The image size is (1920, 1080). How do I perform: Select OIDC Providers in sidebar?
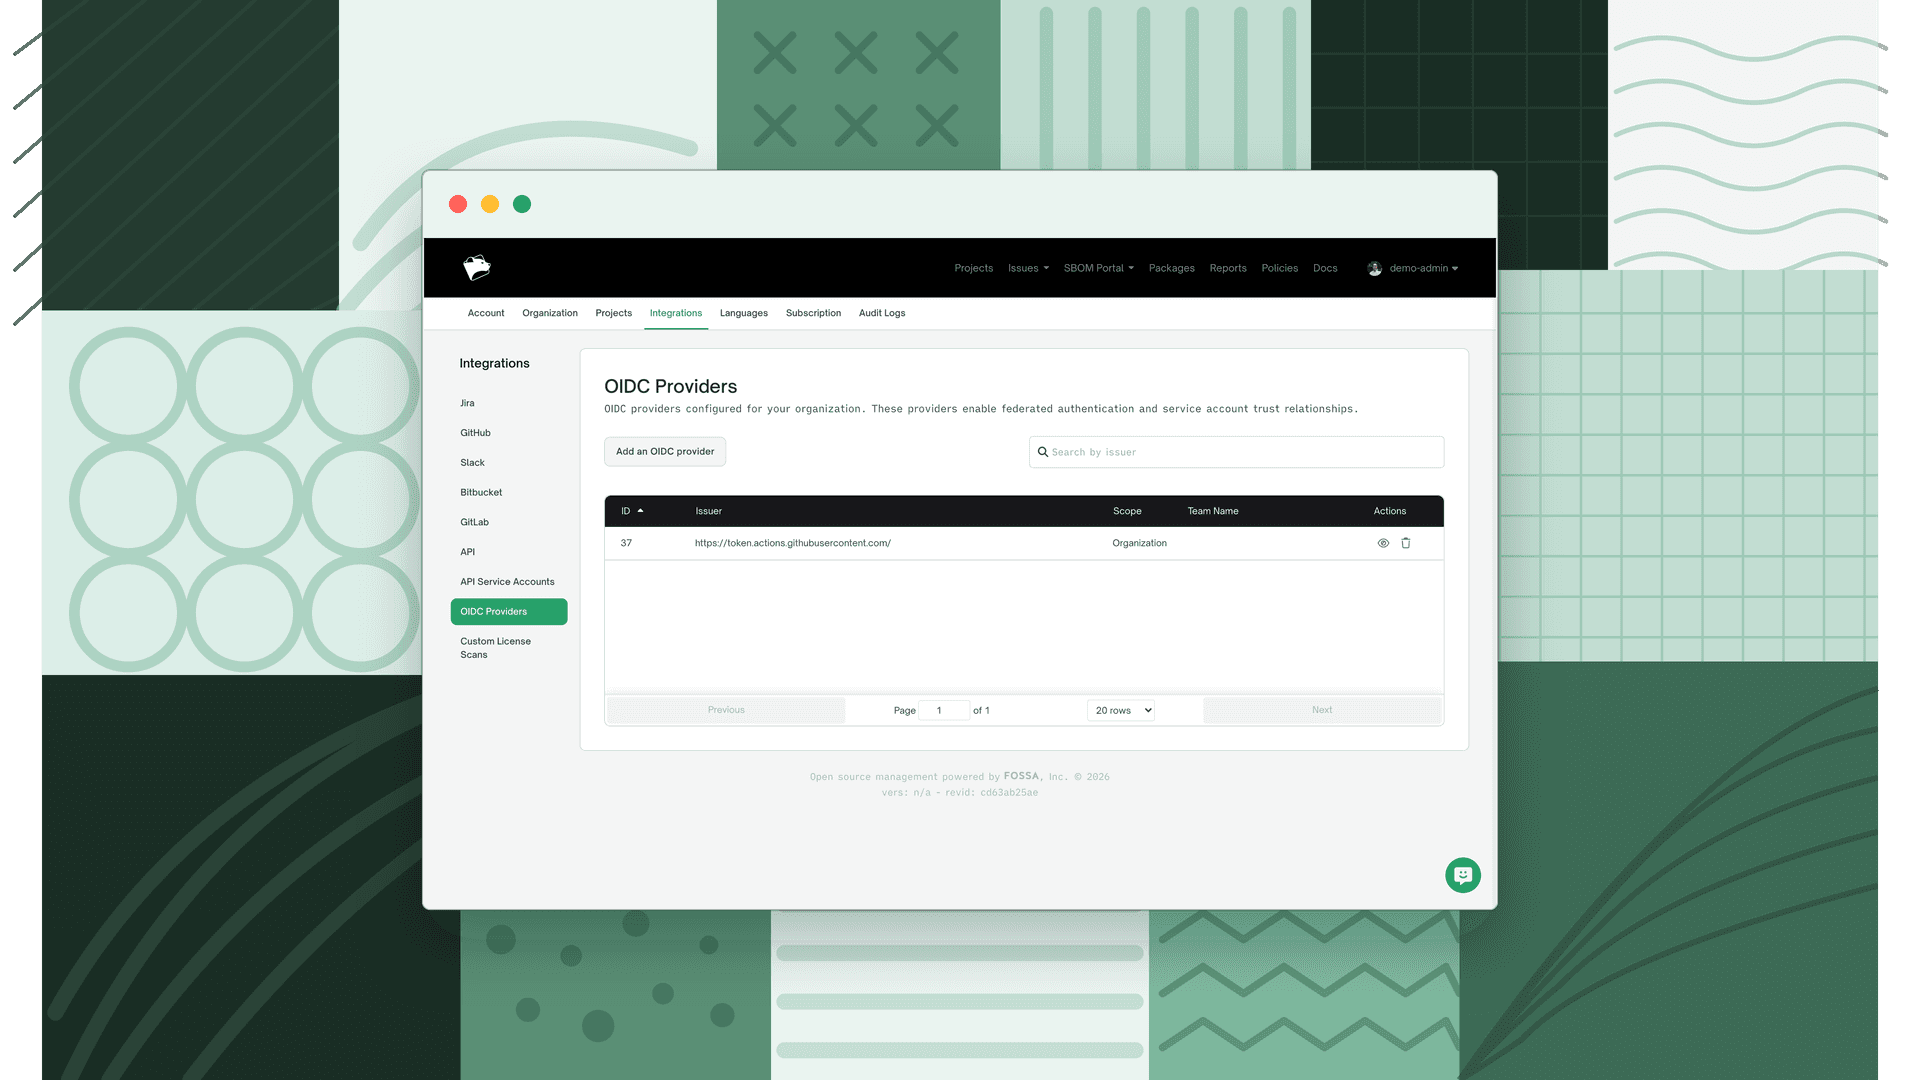509,611
